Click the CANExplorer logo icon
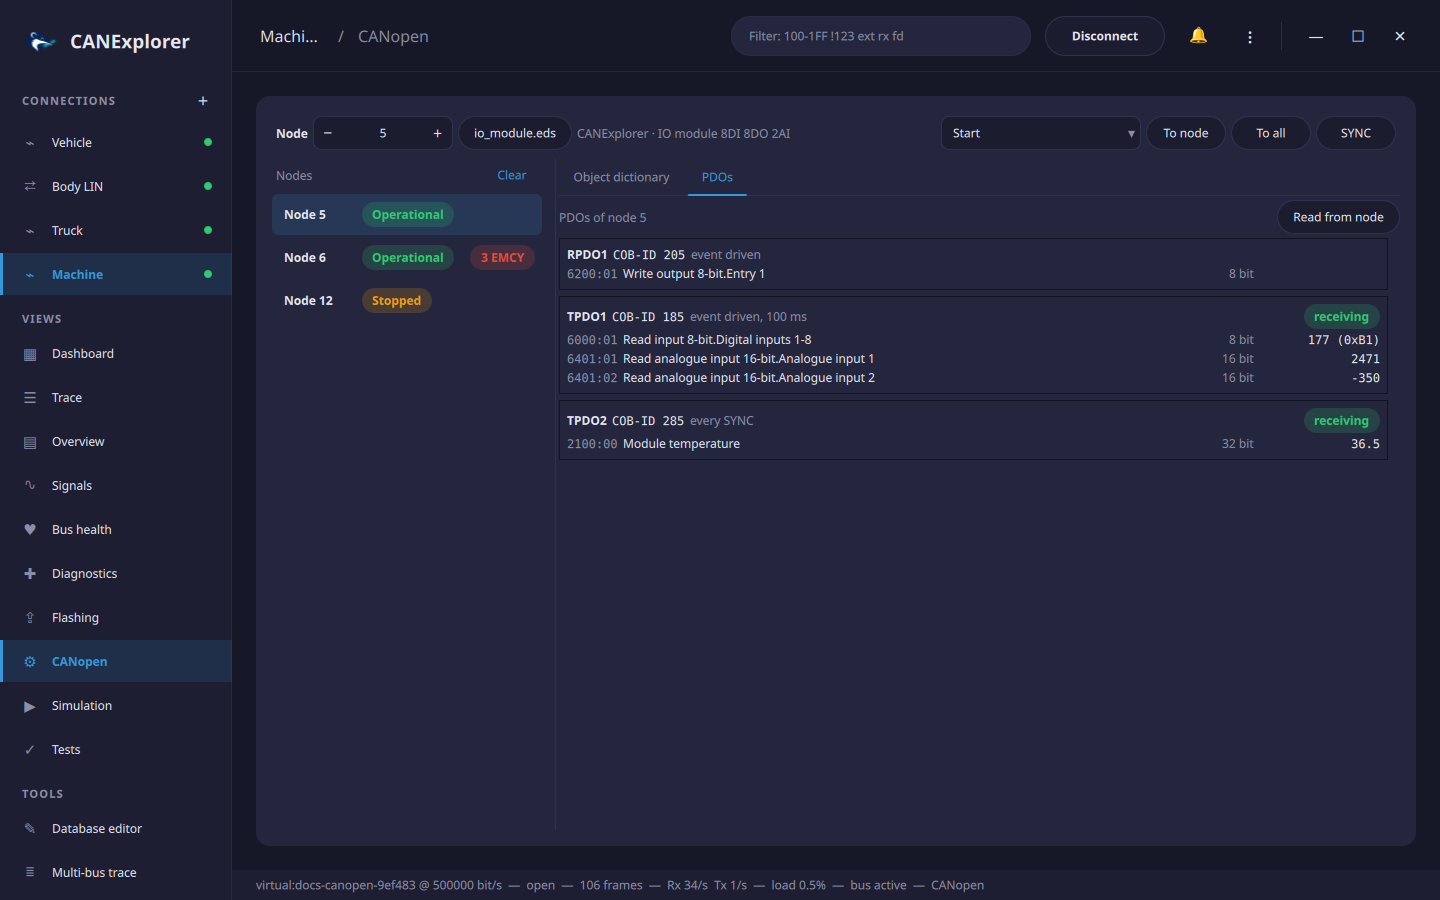 (42, 41)
